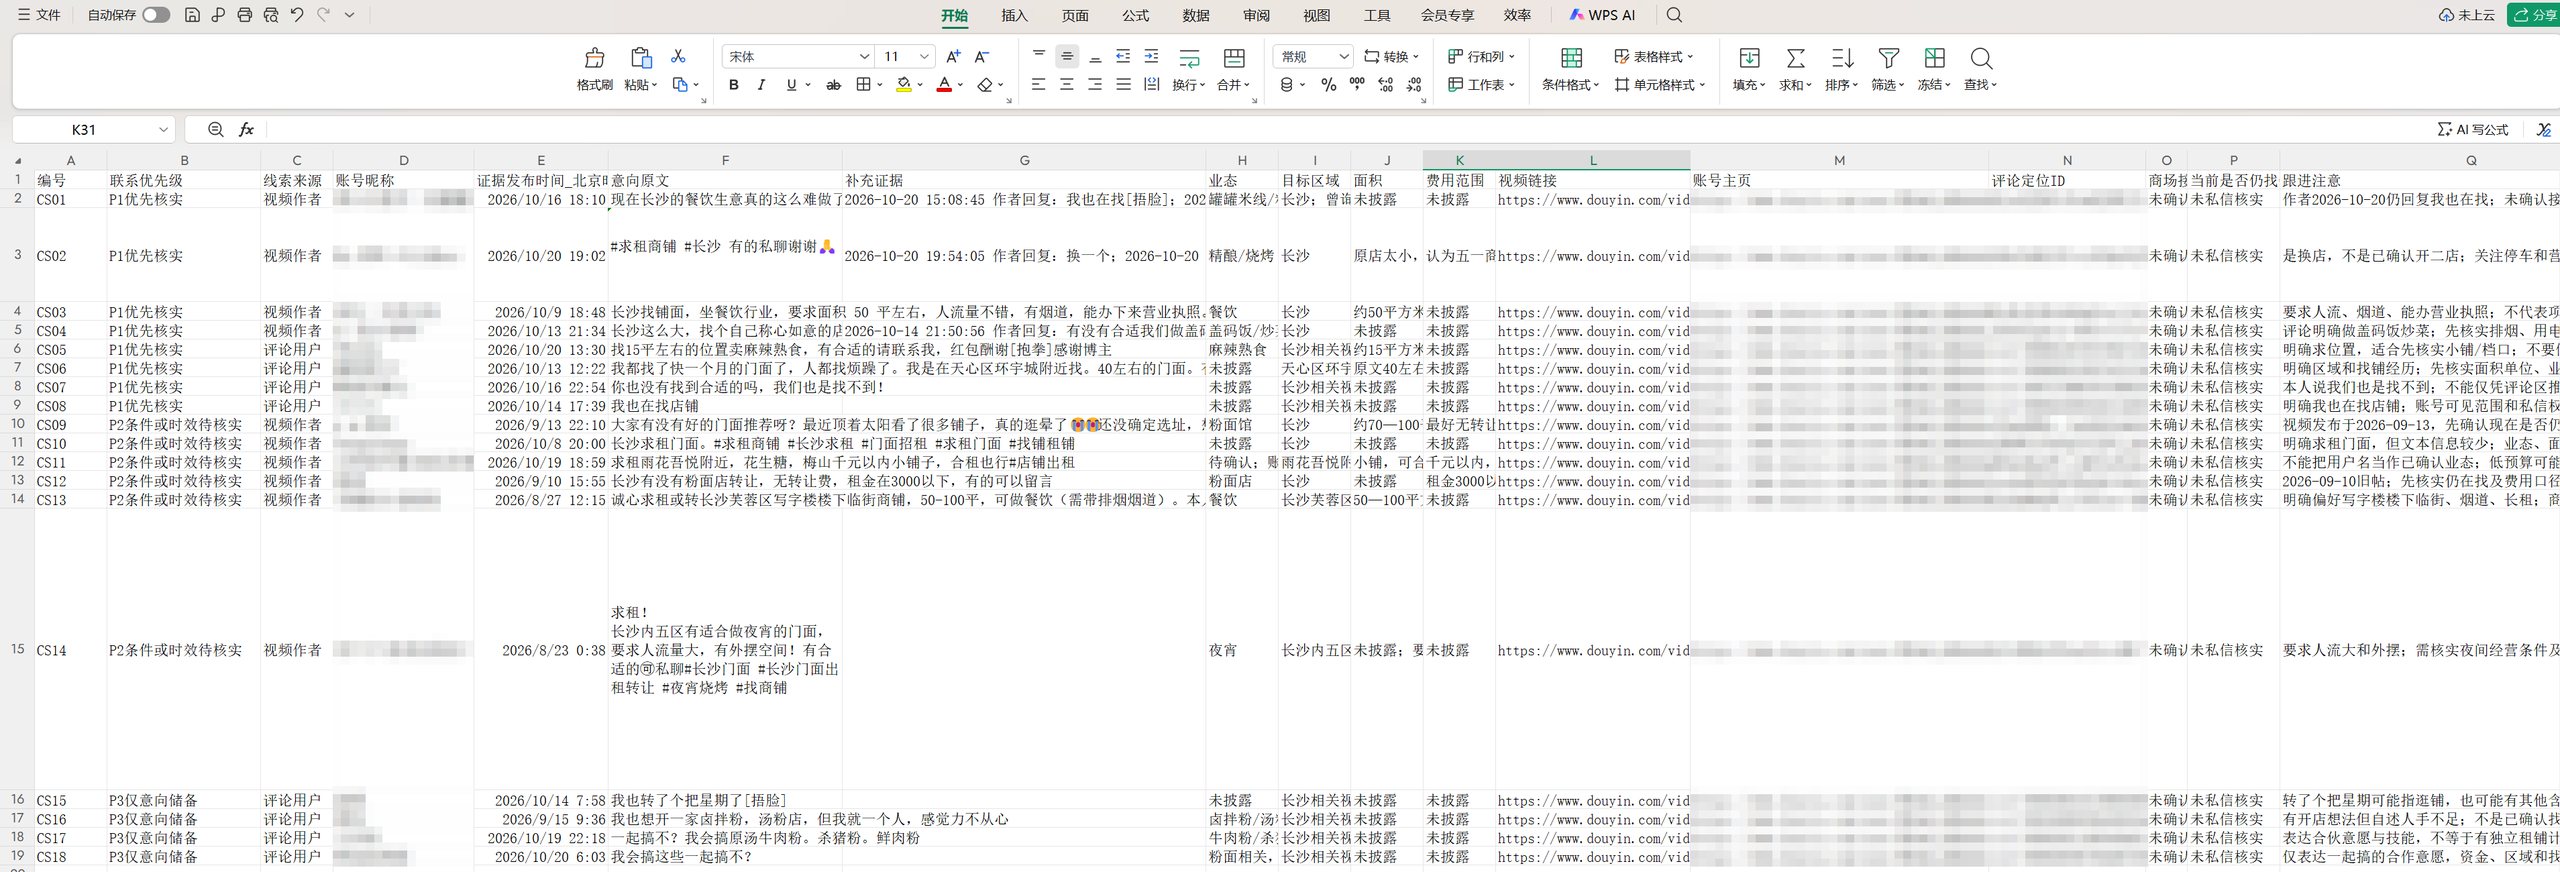Click the yellow fill color button
Viewport: 2560px width, 872px height.
(x=903, y=85)
